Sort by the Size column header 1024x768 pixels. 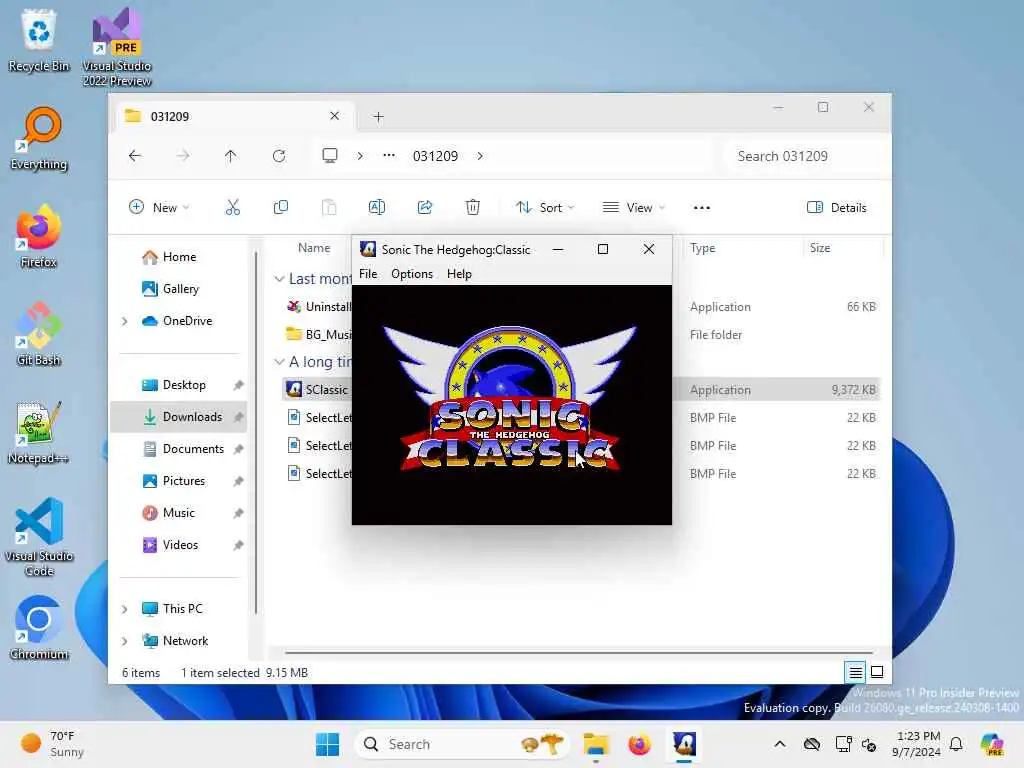point(820,248)
